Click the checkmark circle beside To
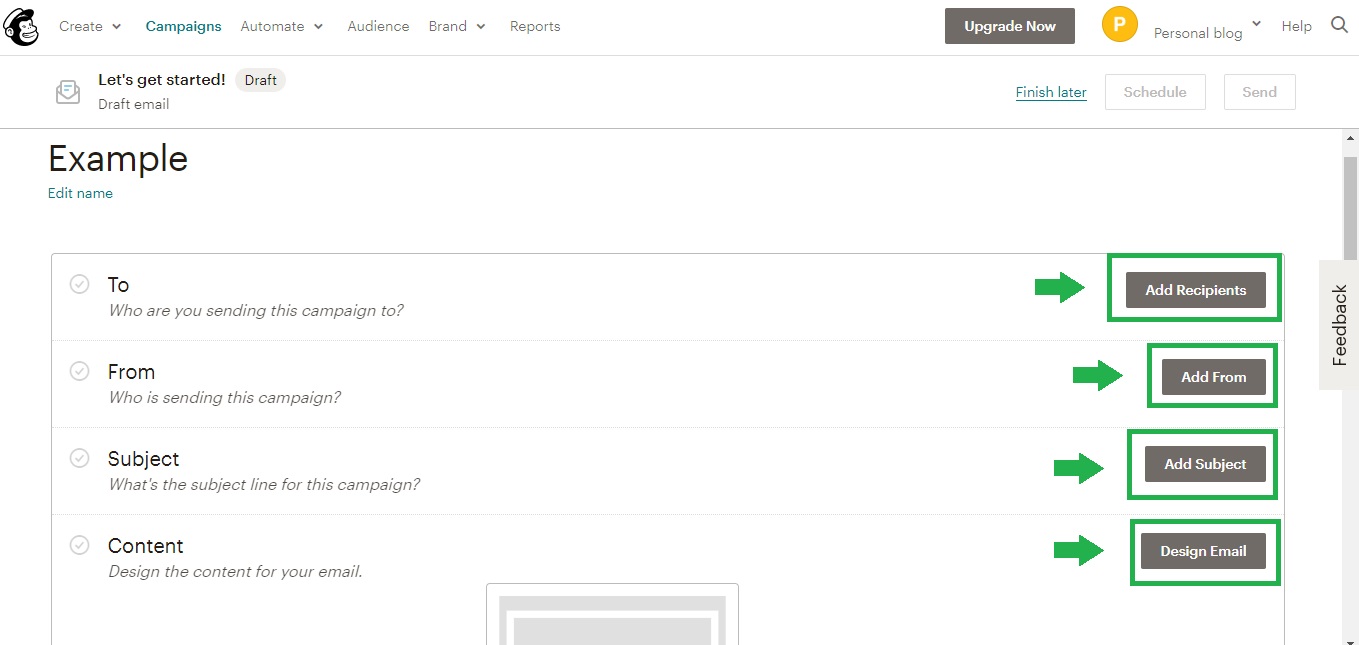 (79, 284)
